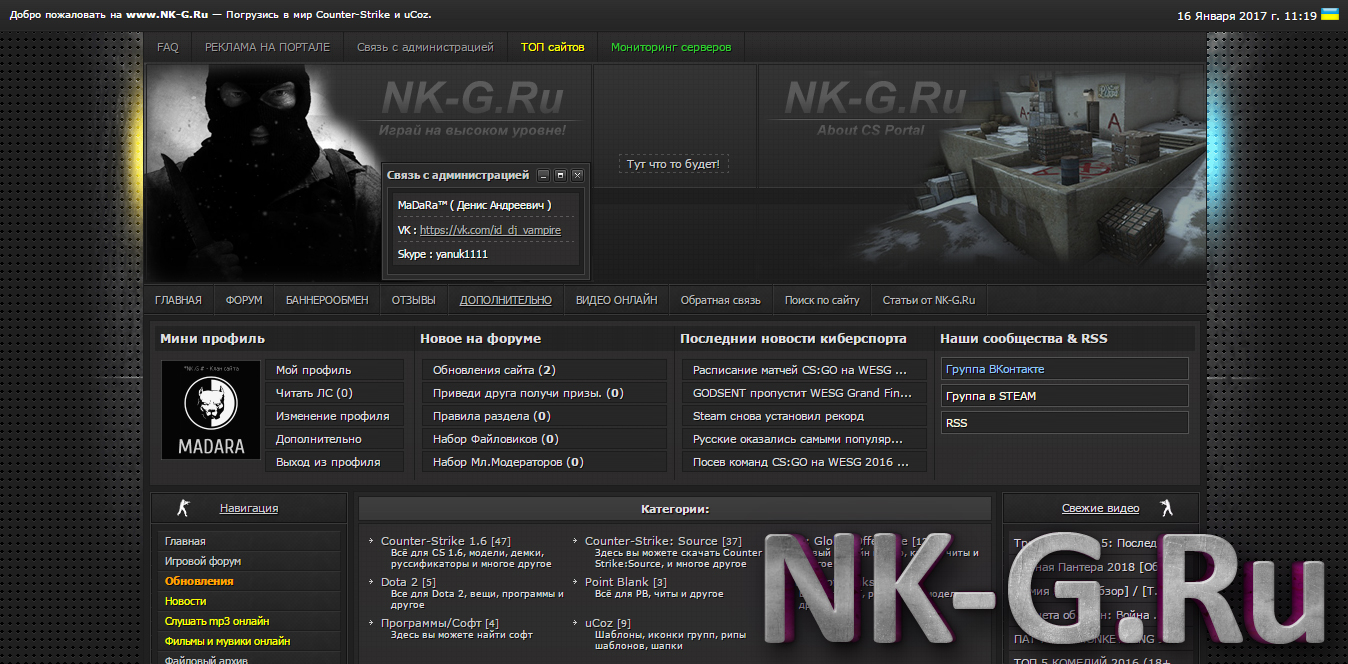1348x664 pixels.
Task: Click the Тут что то будет! placeholder box
Action: 674,163
